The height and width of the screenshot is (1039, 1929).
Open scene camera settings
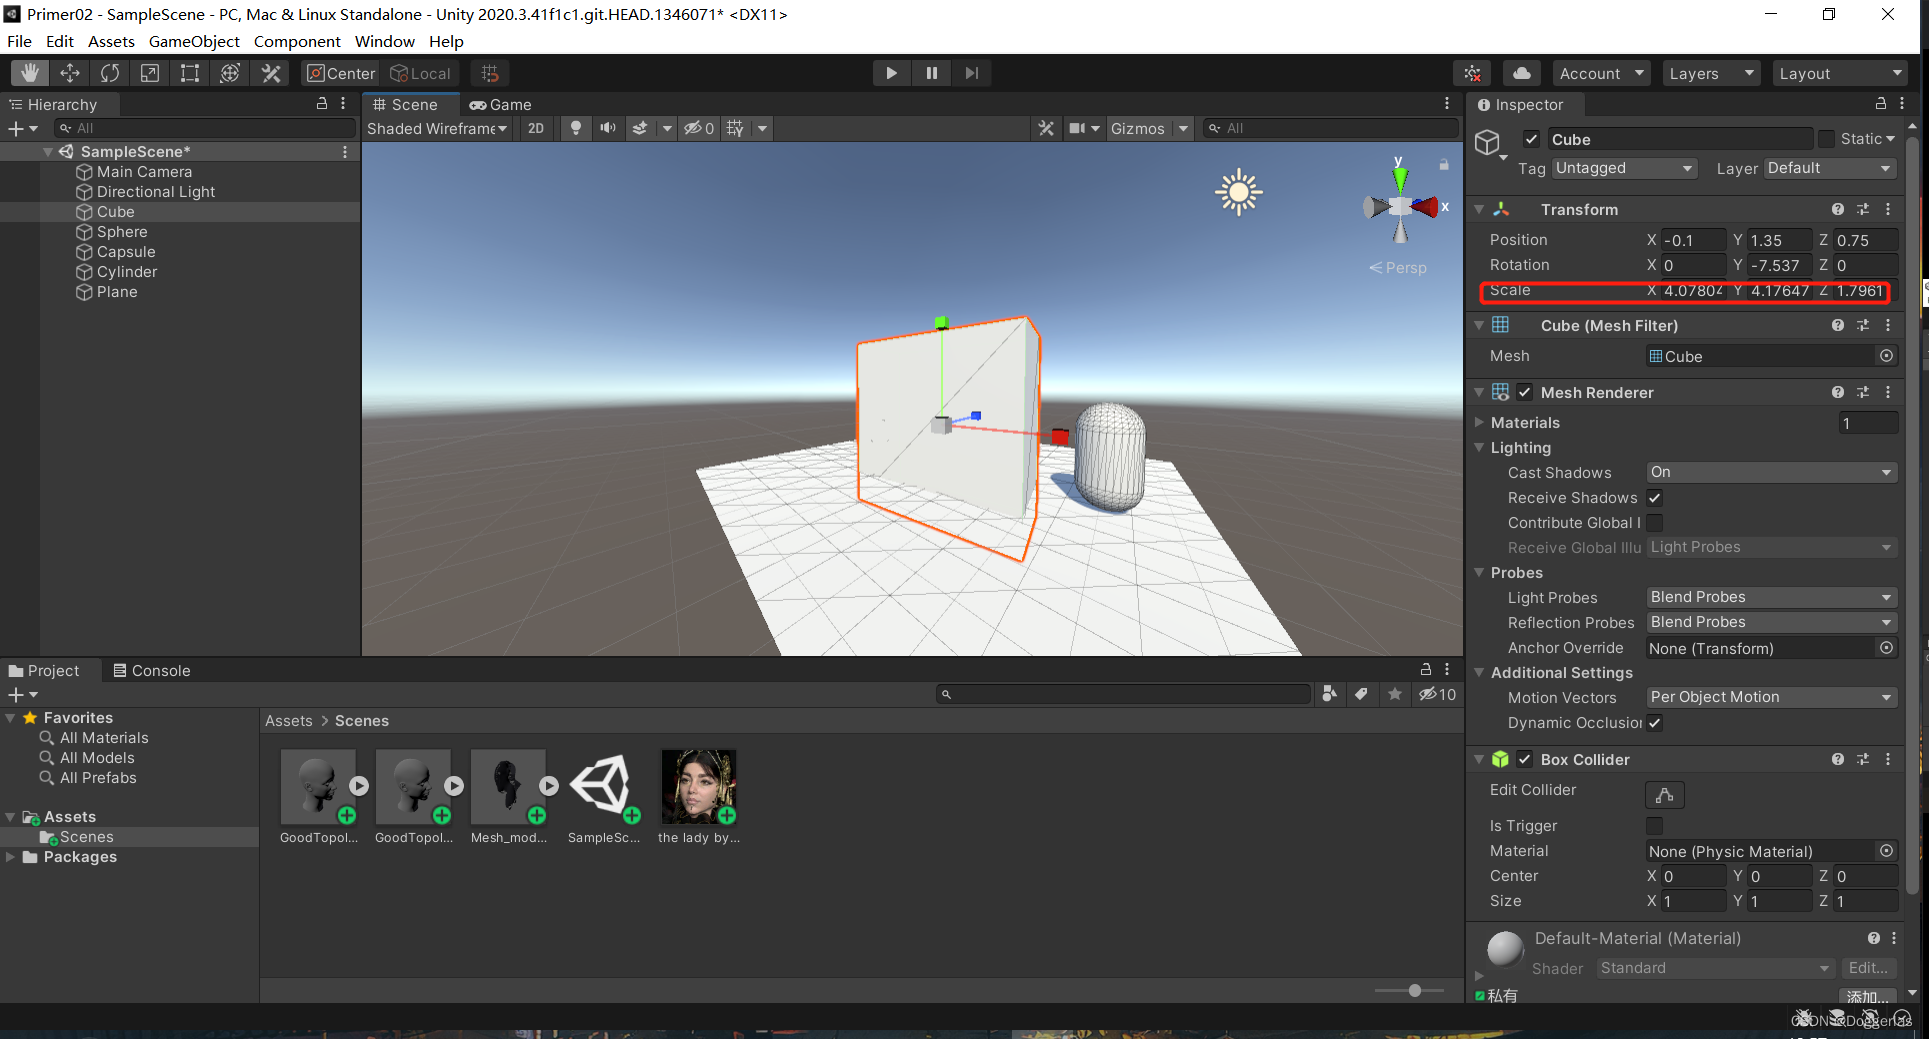[1083, 128]
